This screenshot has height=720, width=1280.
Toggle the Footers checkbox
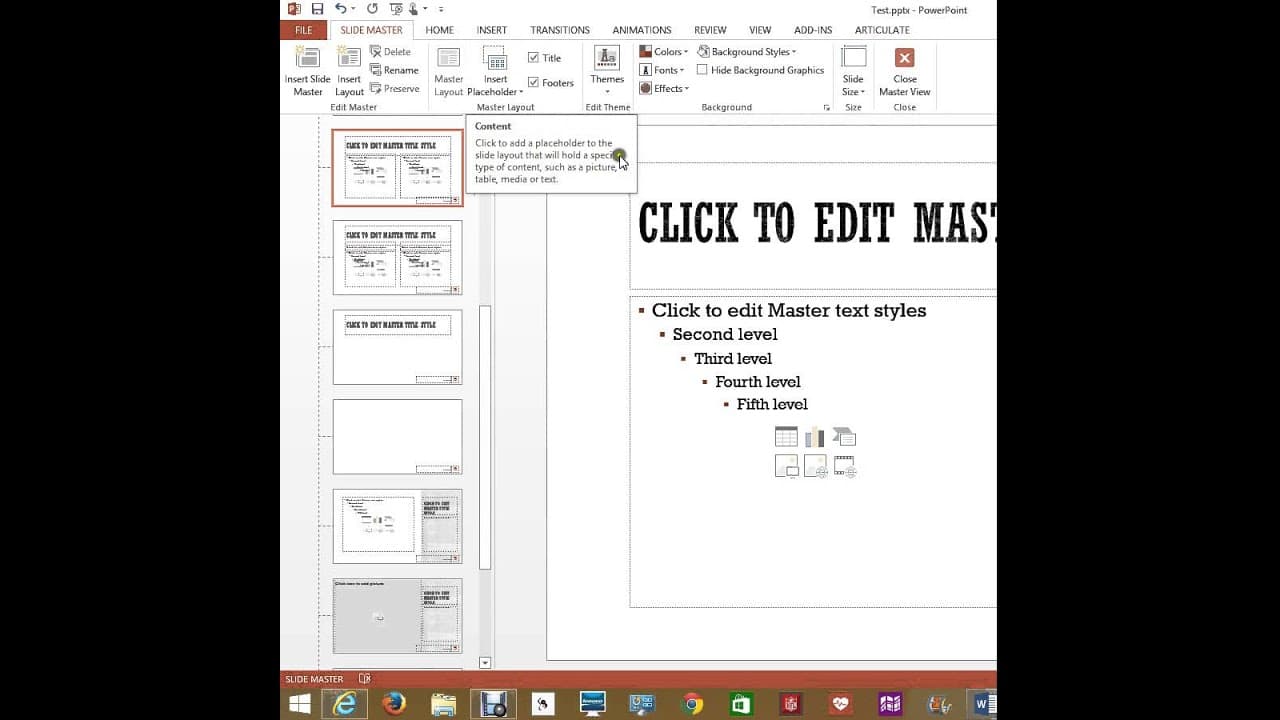(533, 83)
